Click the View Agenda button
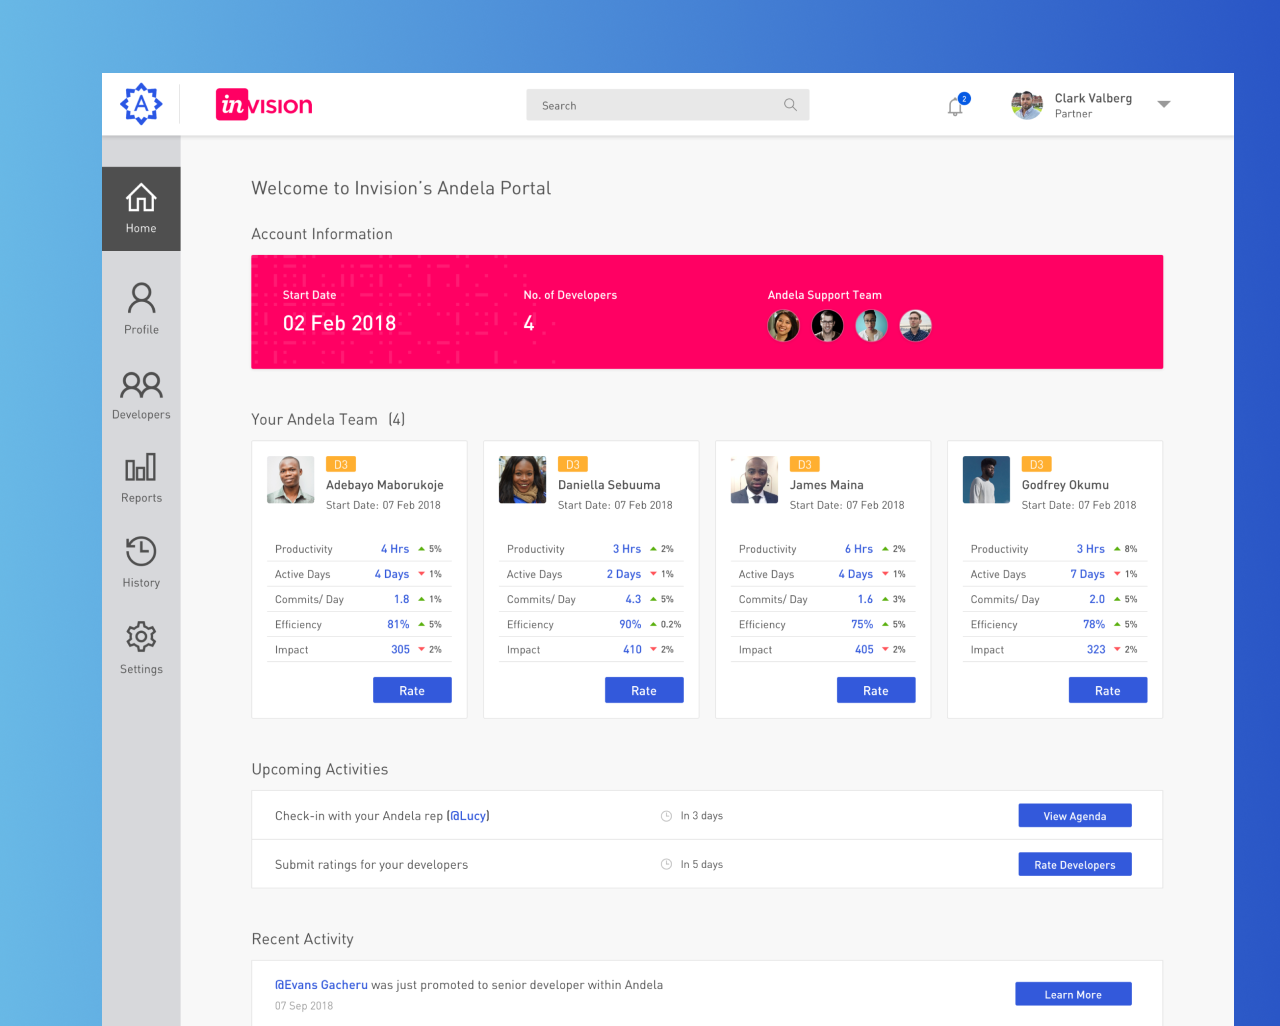 point(1075,816)
